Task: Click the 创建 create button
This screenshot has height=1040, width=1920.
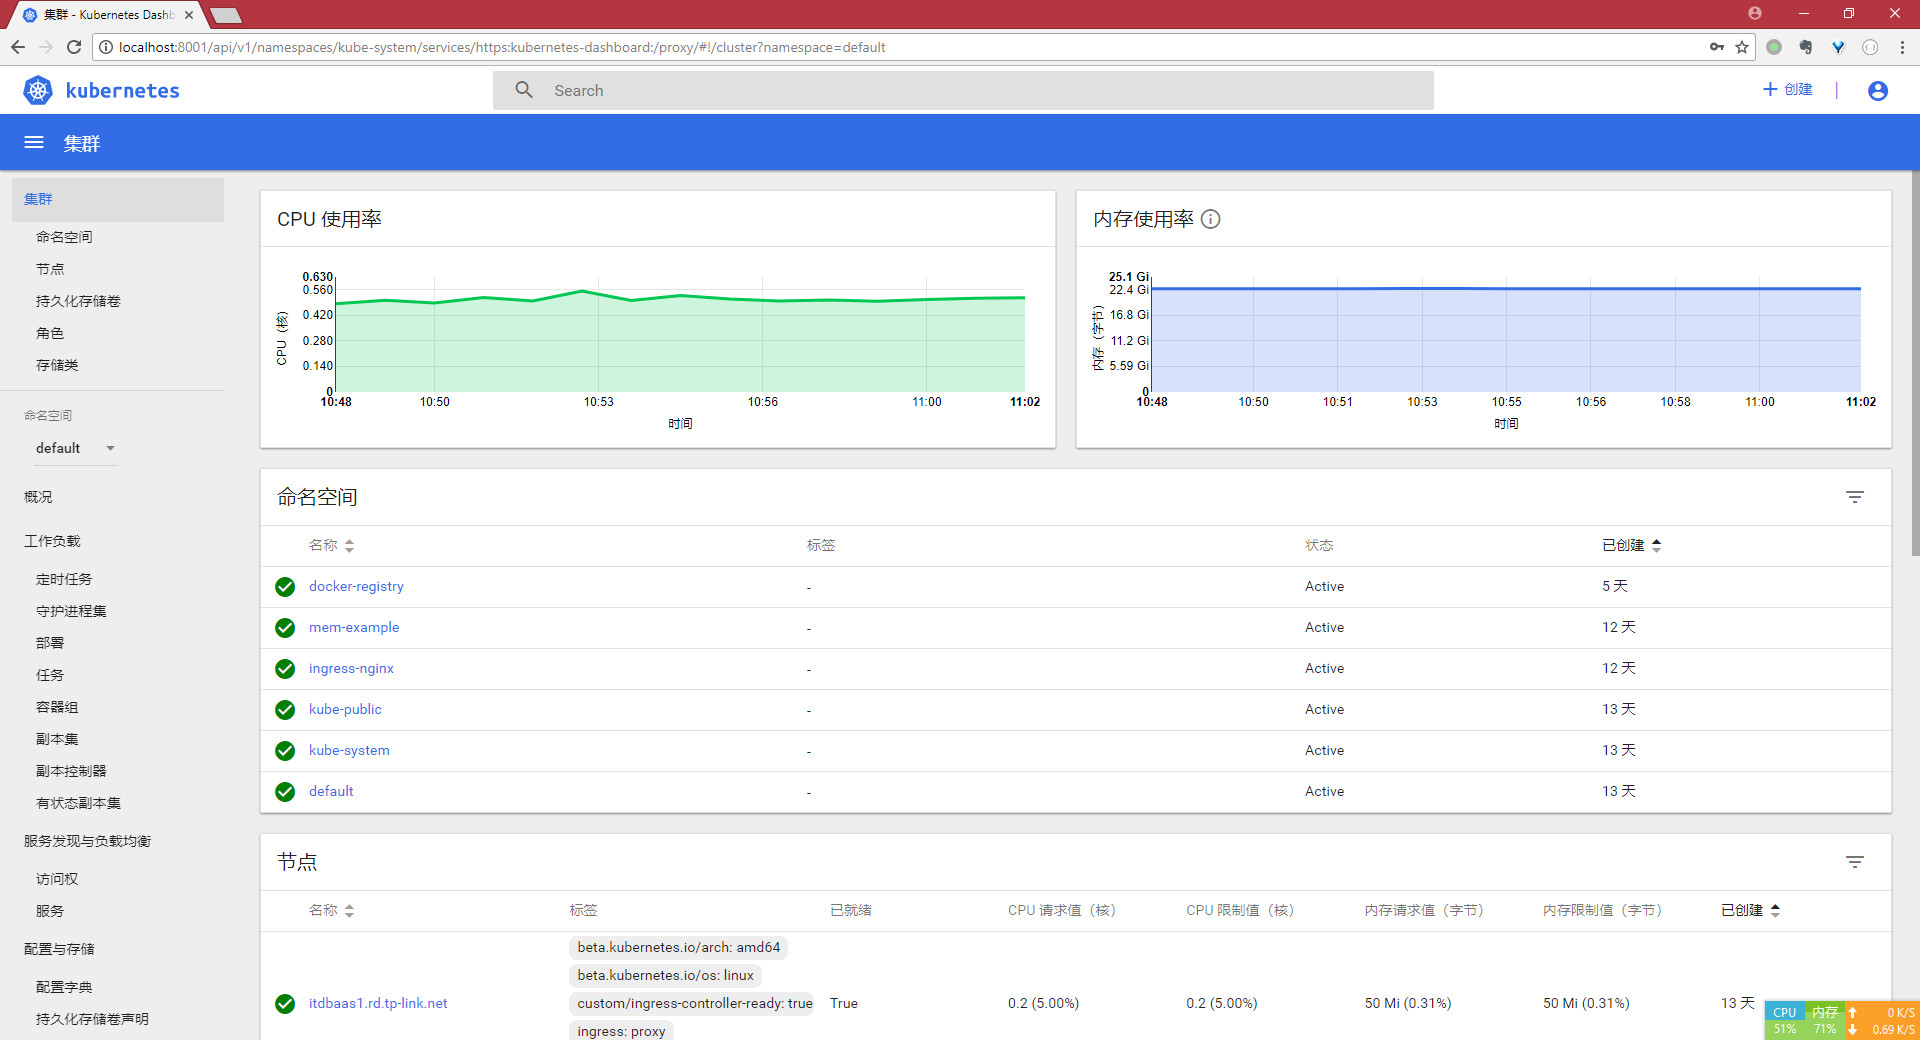Action: (x=1787, y=90)
